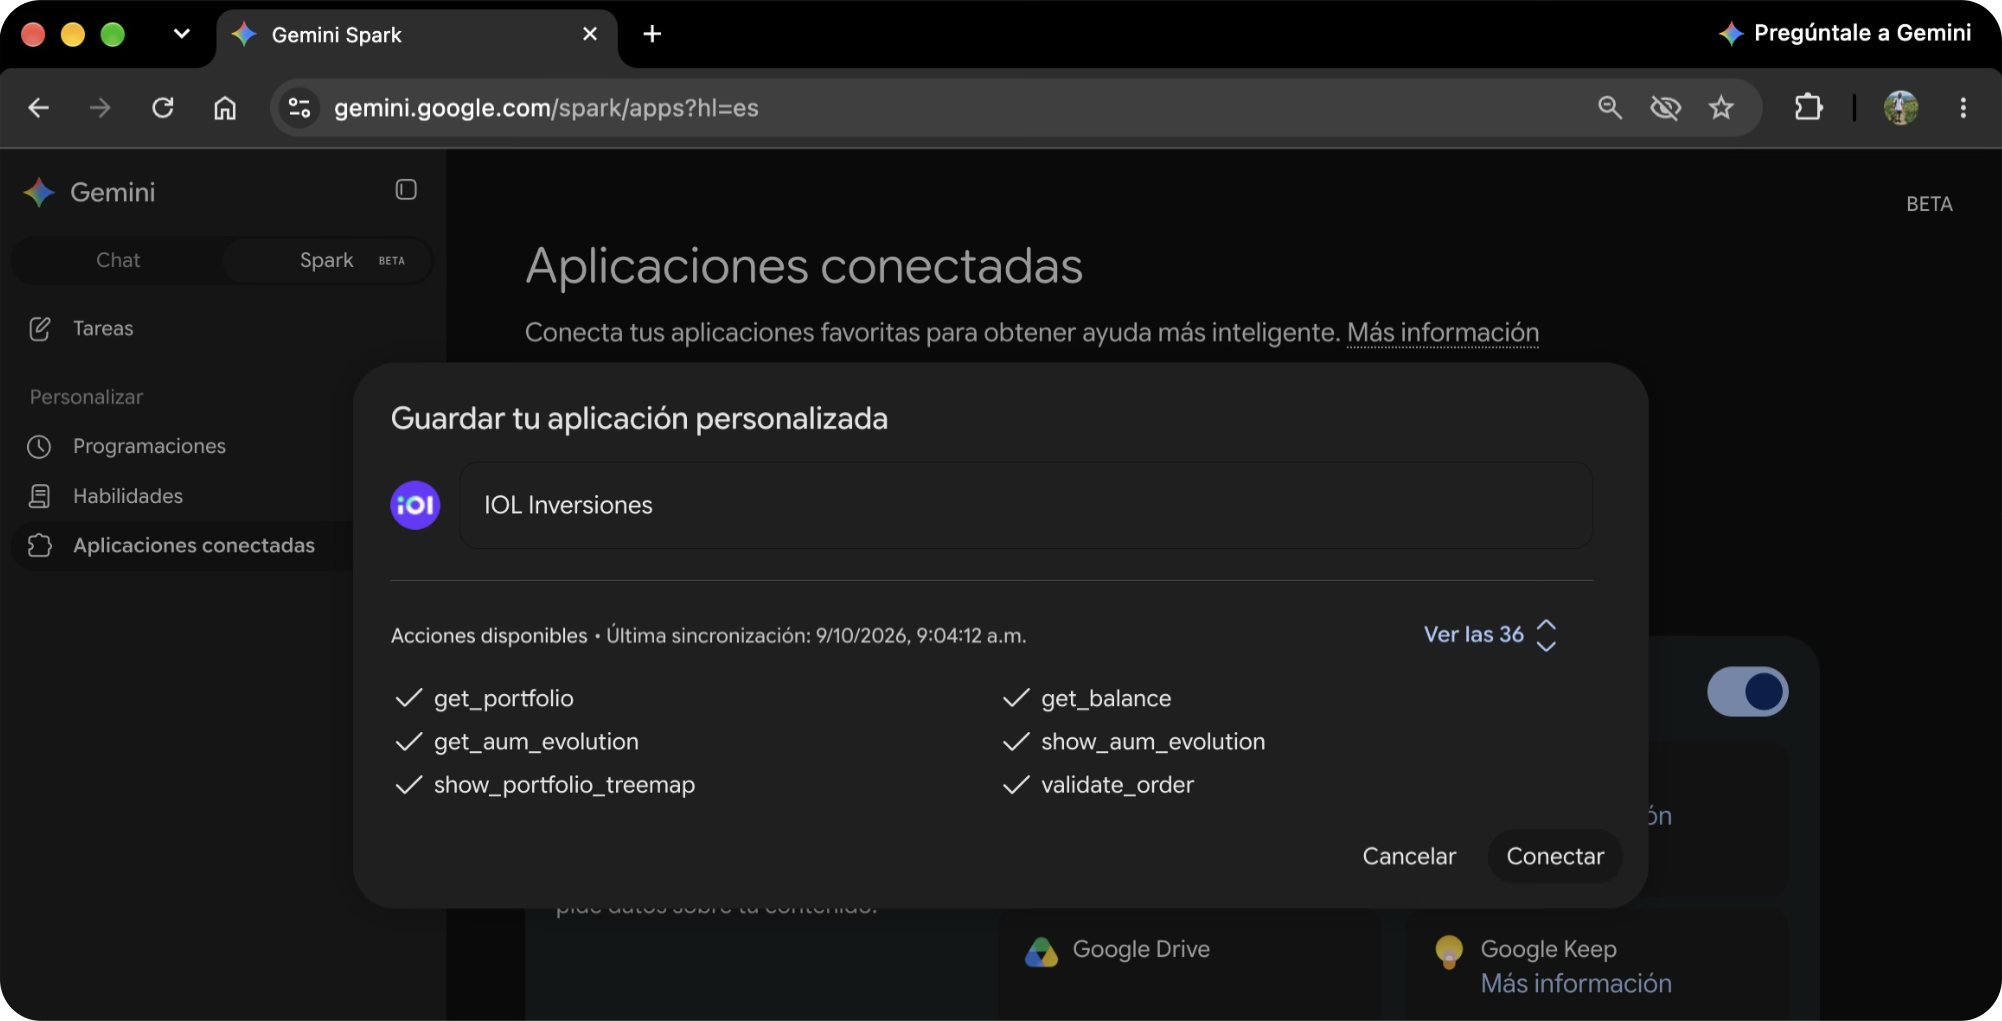Click the Gemini sparkle logo in sidebar
Image resolution: width=2002 pixels, height=1021 pixels.
(x=39, y=192)
